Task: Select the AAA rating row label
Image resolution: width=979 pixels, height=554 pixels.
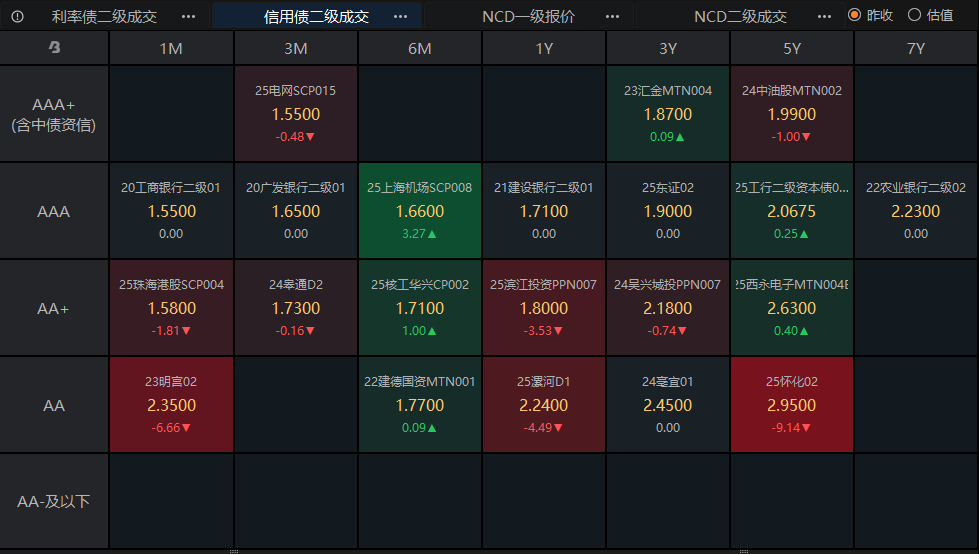Action: click(x=54, y=211)
